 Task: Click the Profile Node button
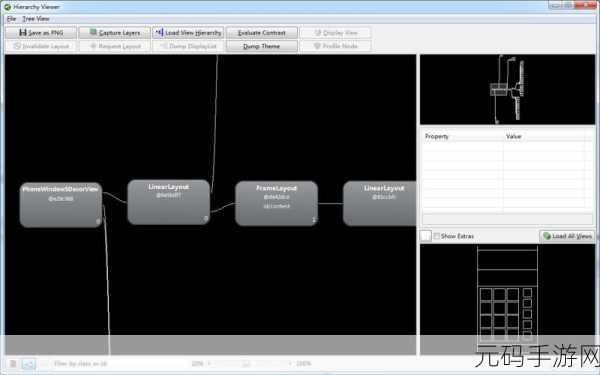[335, 46]
